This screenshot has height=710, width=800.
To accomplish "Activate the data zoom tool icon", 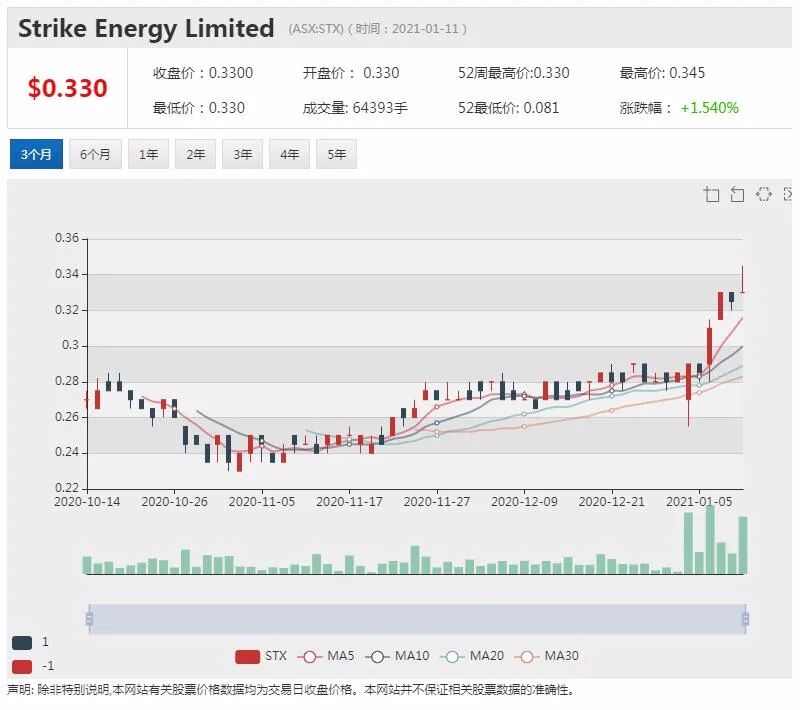I will [x=711, y=194].
